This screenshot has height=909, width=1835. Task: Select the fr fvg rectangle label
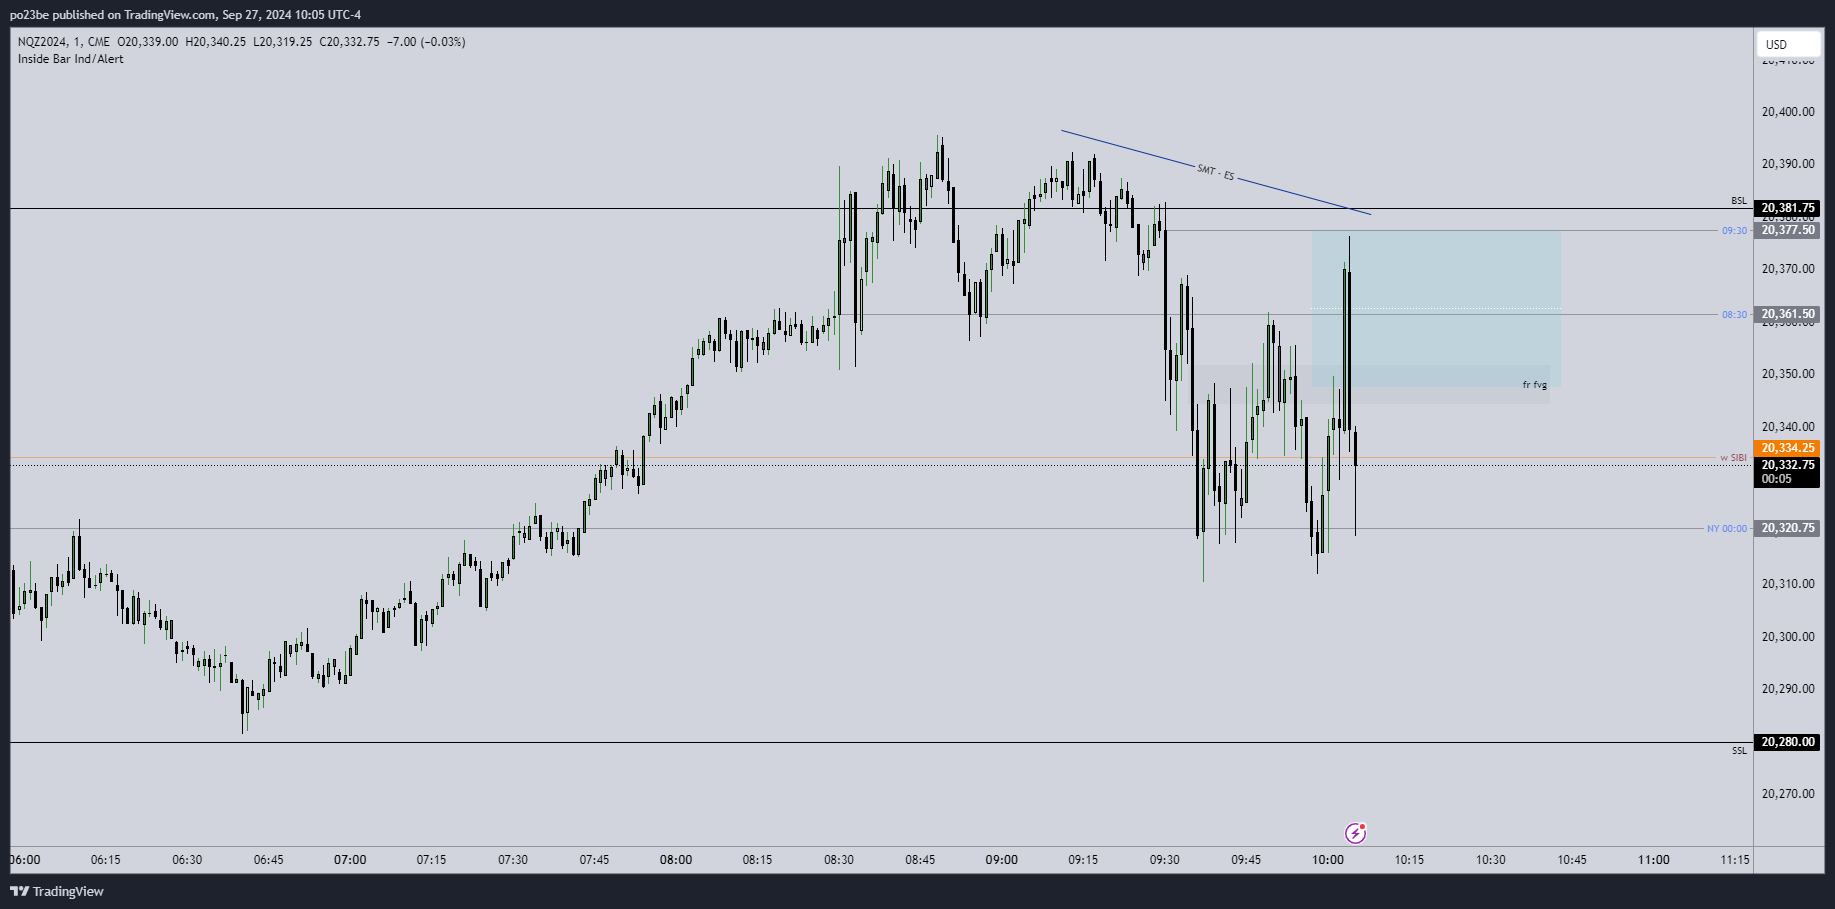click(x=1534, y=385)
